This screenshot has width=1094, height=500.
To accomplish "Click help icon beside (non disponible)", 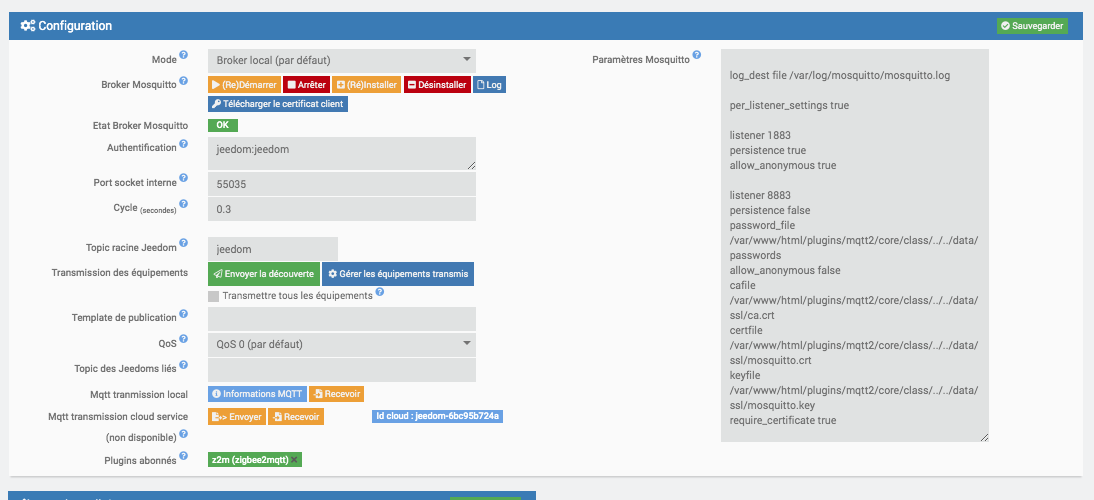I will point(183,434).
